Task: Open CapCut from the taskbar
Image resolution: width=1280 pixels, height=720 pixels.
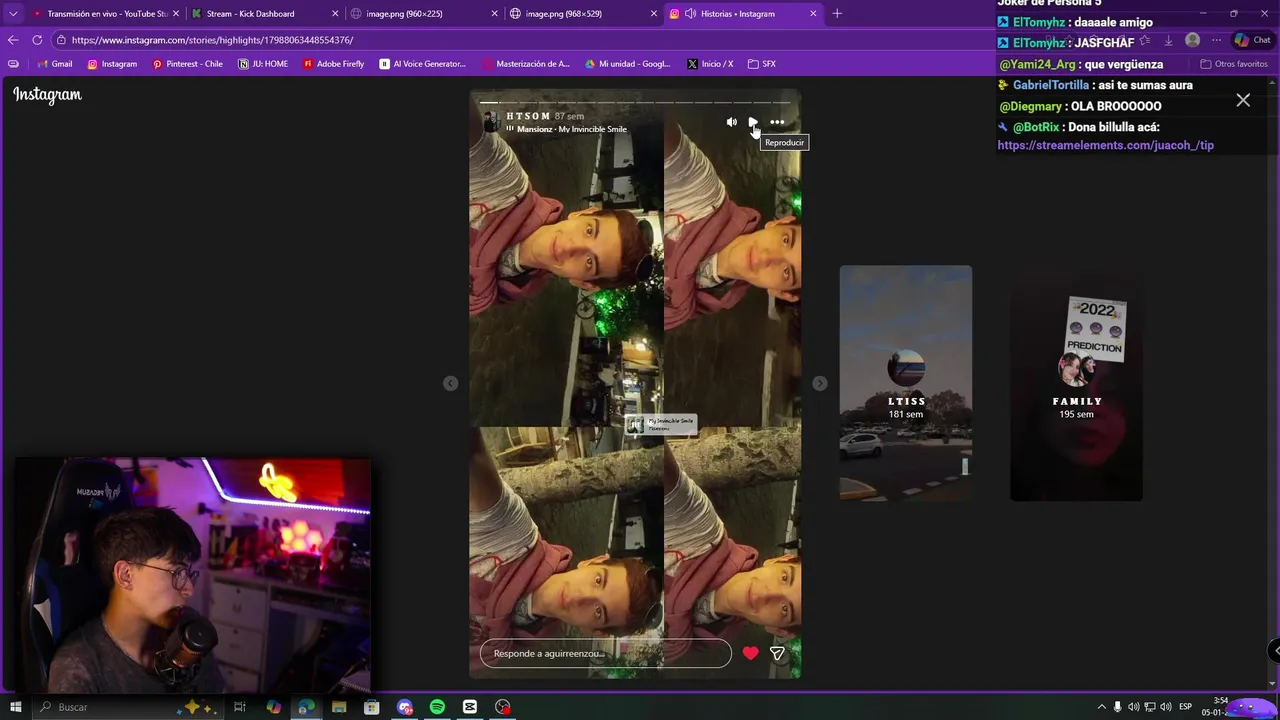Action: [x=469, y=707]
